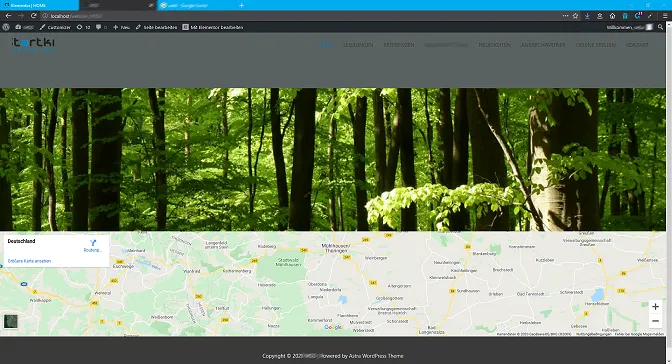The height and width of the screenshot is (364, 672).
Task: Open the OFFENE STELLEN menu item
Action: point(596,45)
